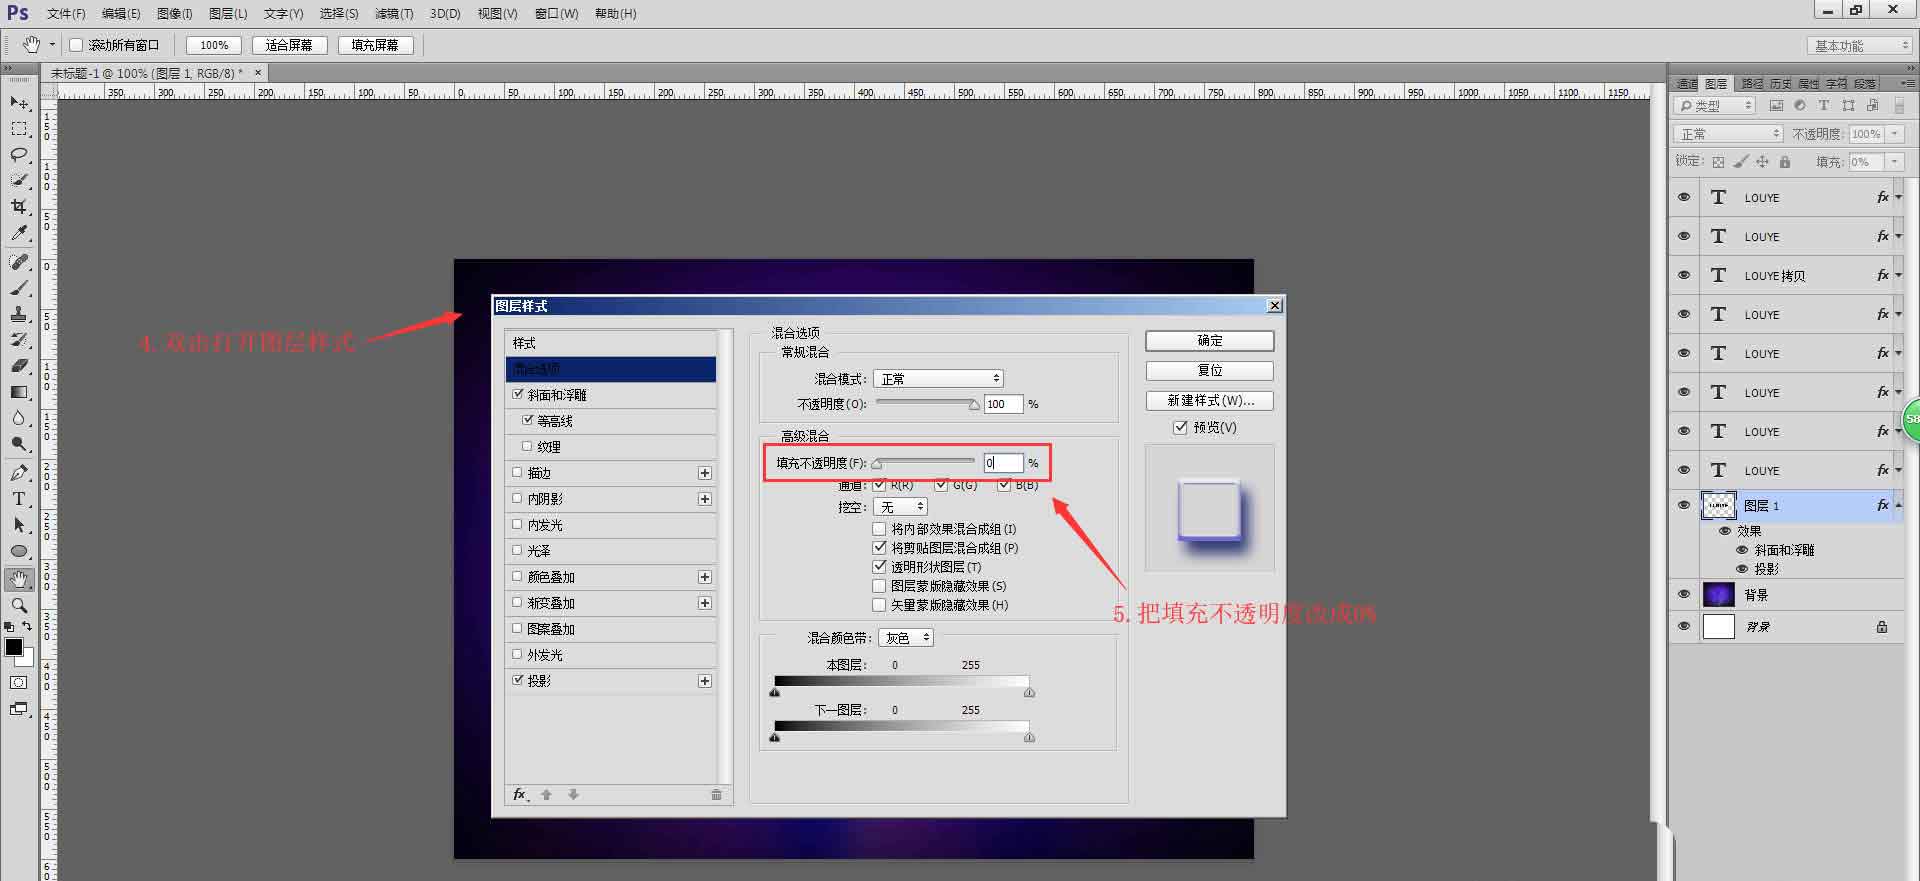Select the Dodge tool
This screenshot has width=1920, height=881.
tap(19, 444)
